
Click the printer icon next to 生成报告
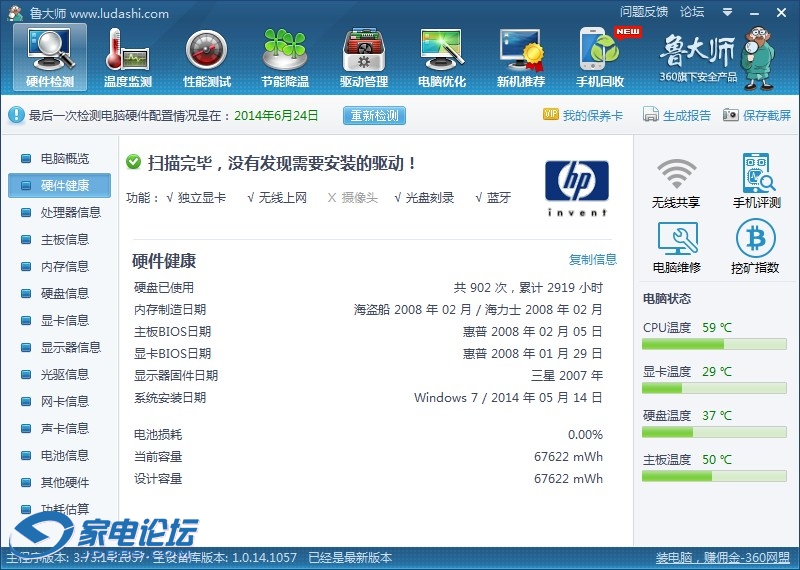(651, 115)
